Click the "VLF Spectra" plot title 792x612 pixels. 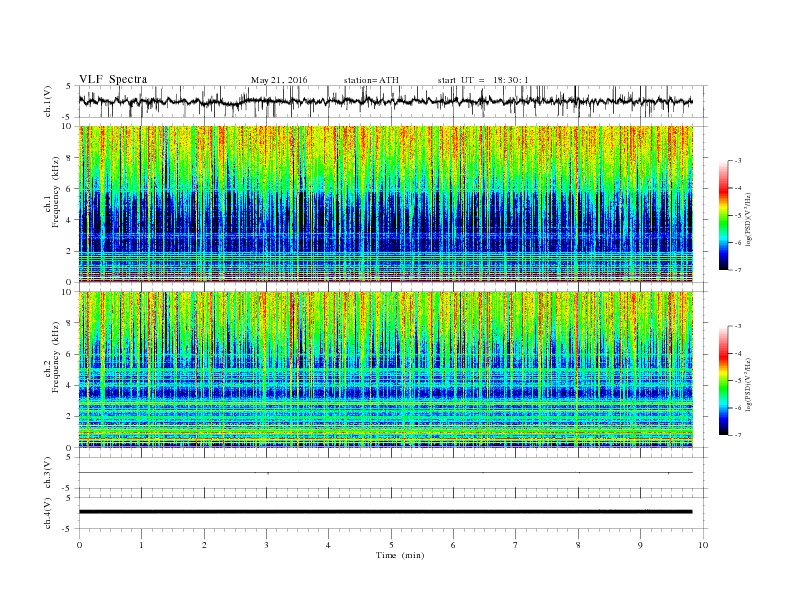coord(113,79)
